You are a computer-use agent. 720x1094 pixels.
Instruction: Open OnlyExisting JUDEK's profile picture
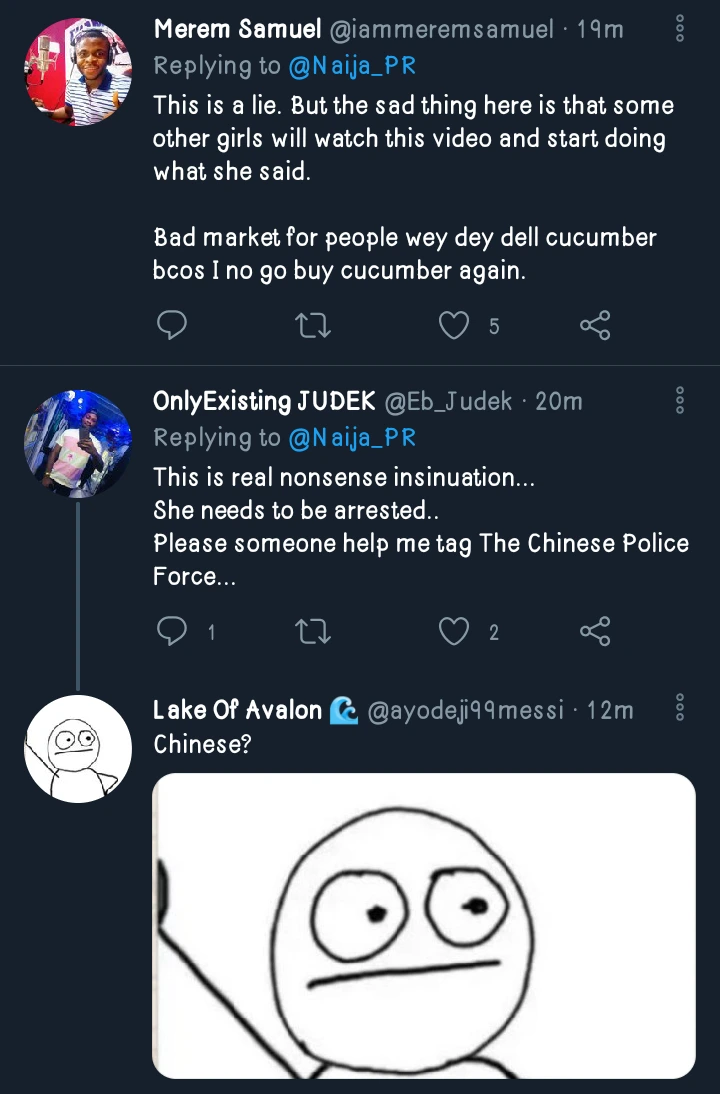[77, 443]
